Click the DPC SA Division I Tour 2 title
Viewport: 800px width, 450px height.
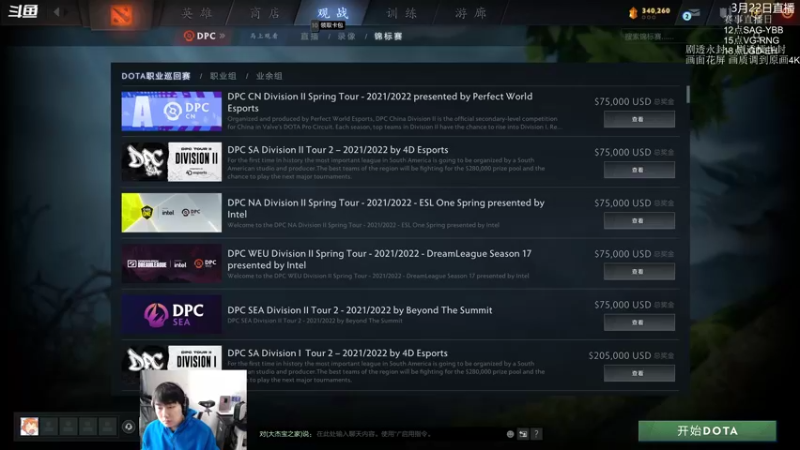coord(337,353)
